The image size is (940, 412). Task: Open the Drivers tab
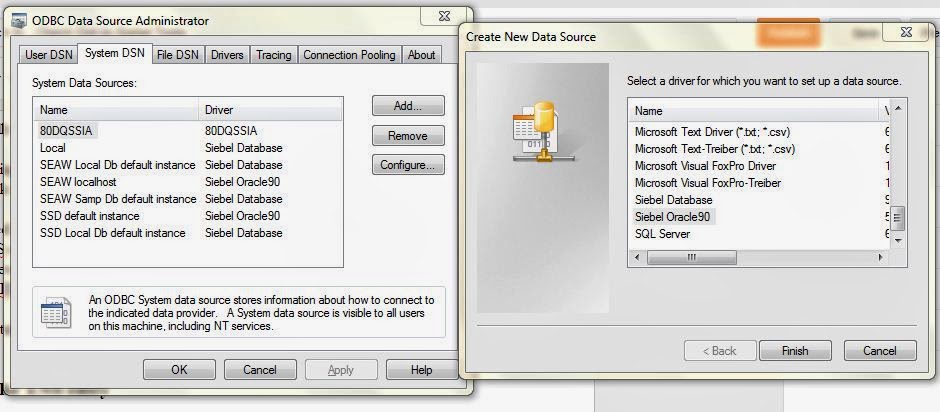pyautogui.click(x=227, y=55)
